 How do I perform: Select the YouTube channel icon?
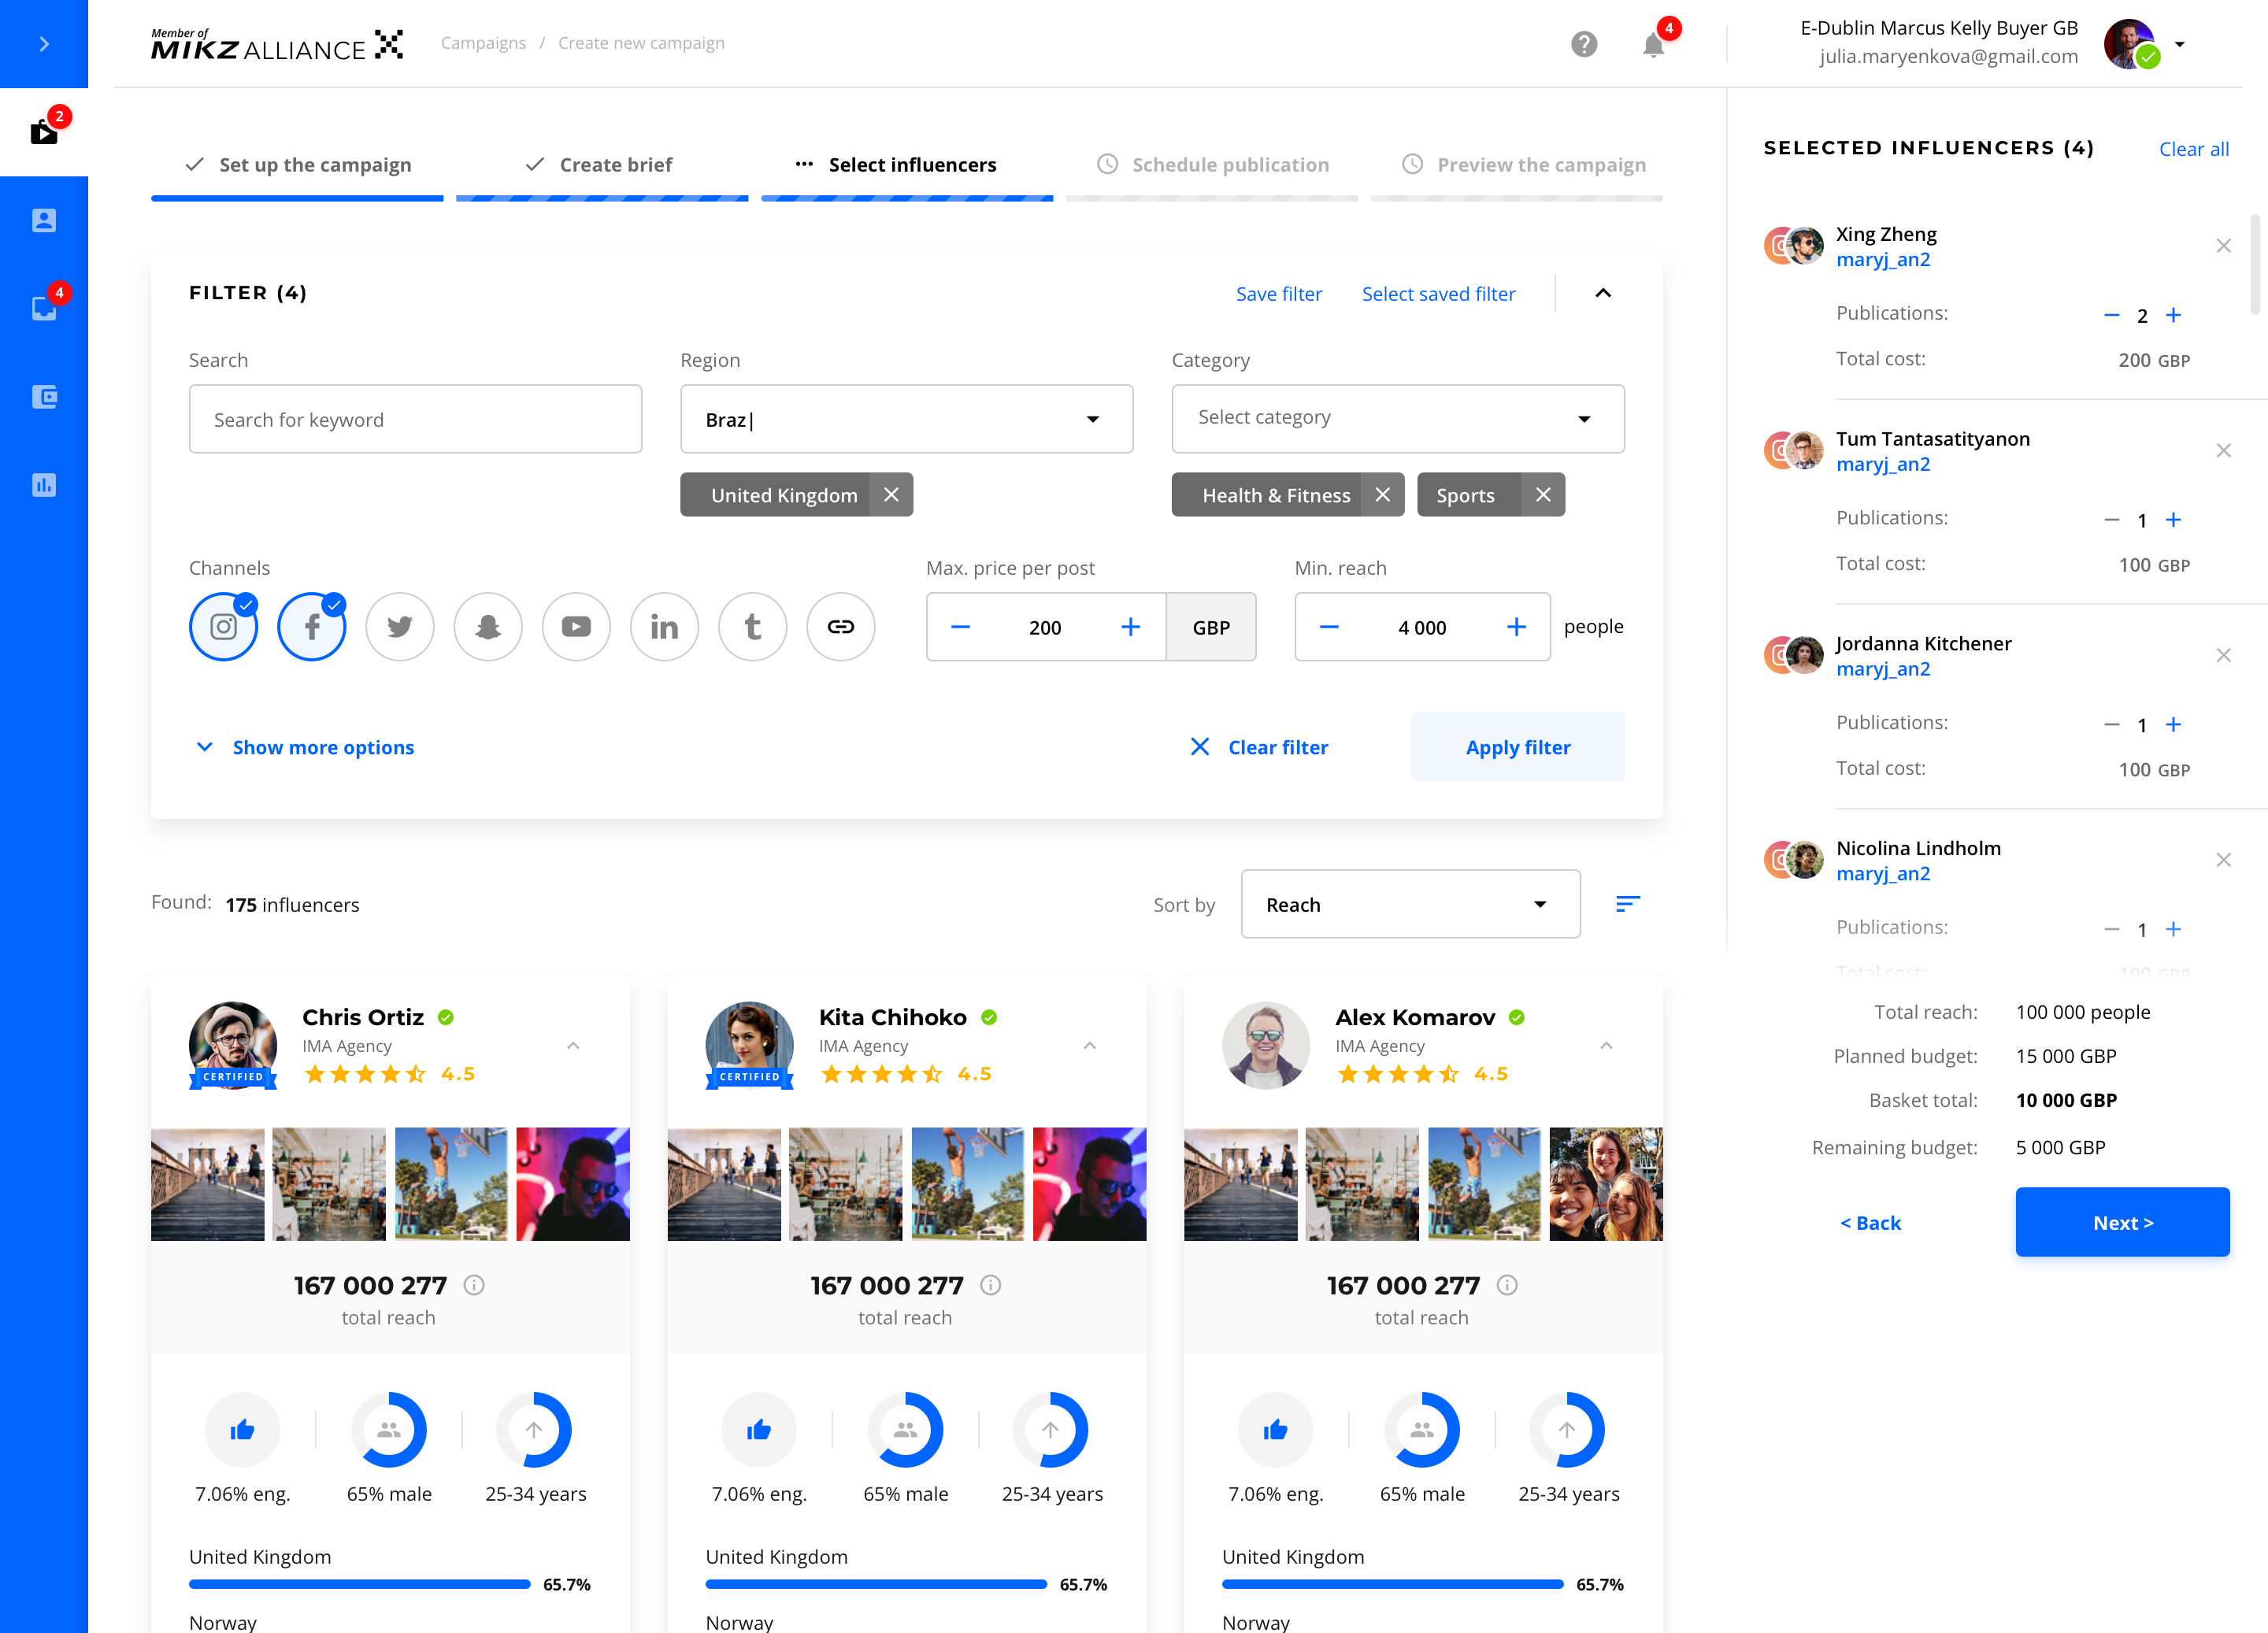tap(576, 627)
